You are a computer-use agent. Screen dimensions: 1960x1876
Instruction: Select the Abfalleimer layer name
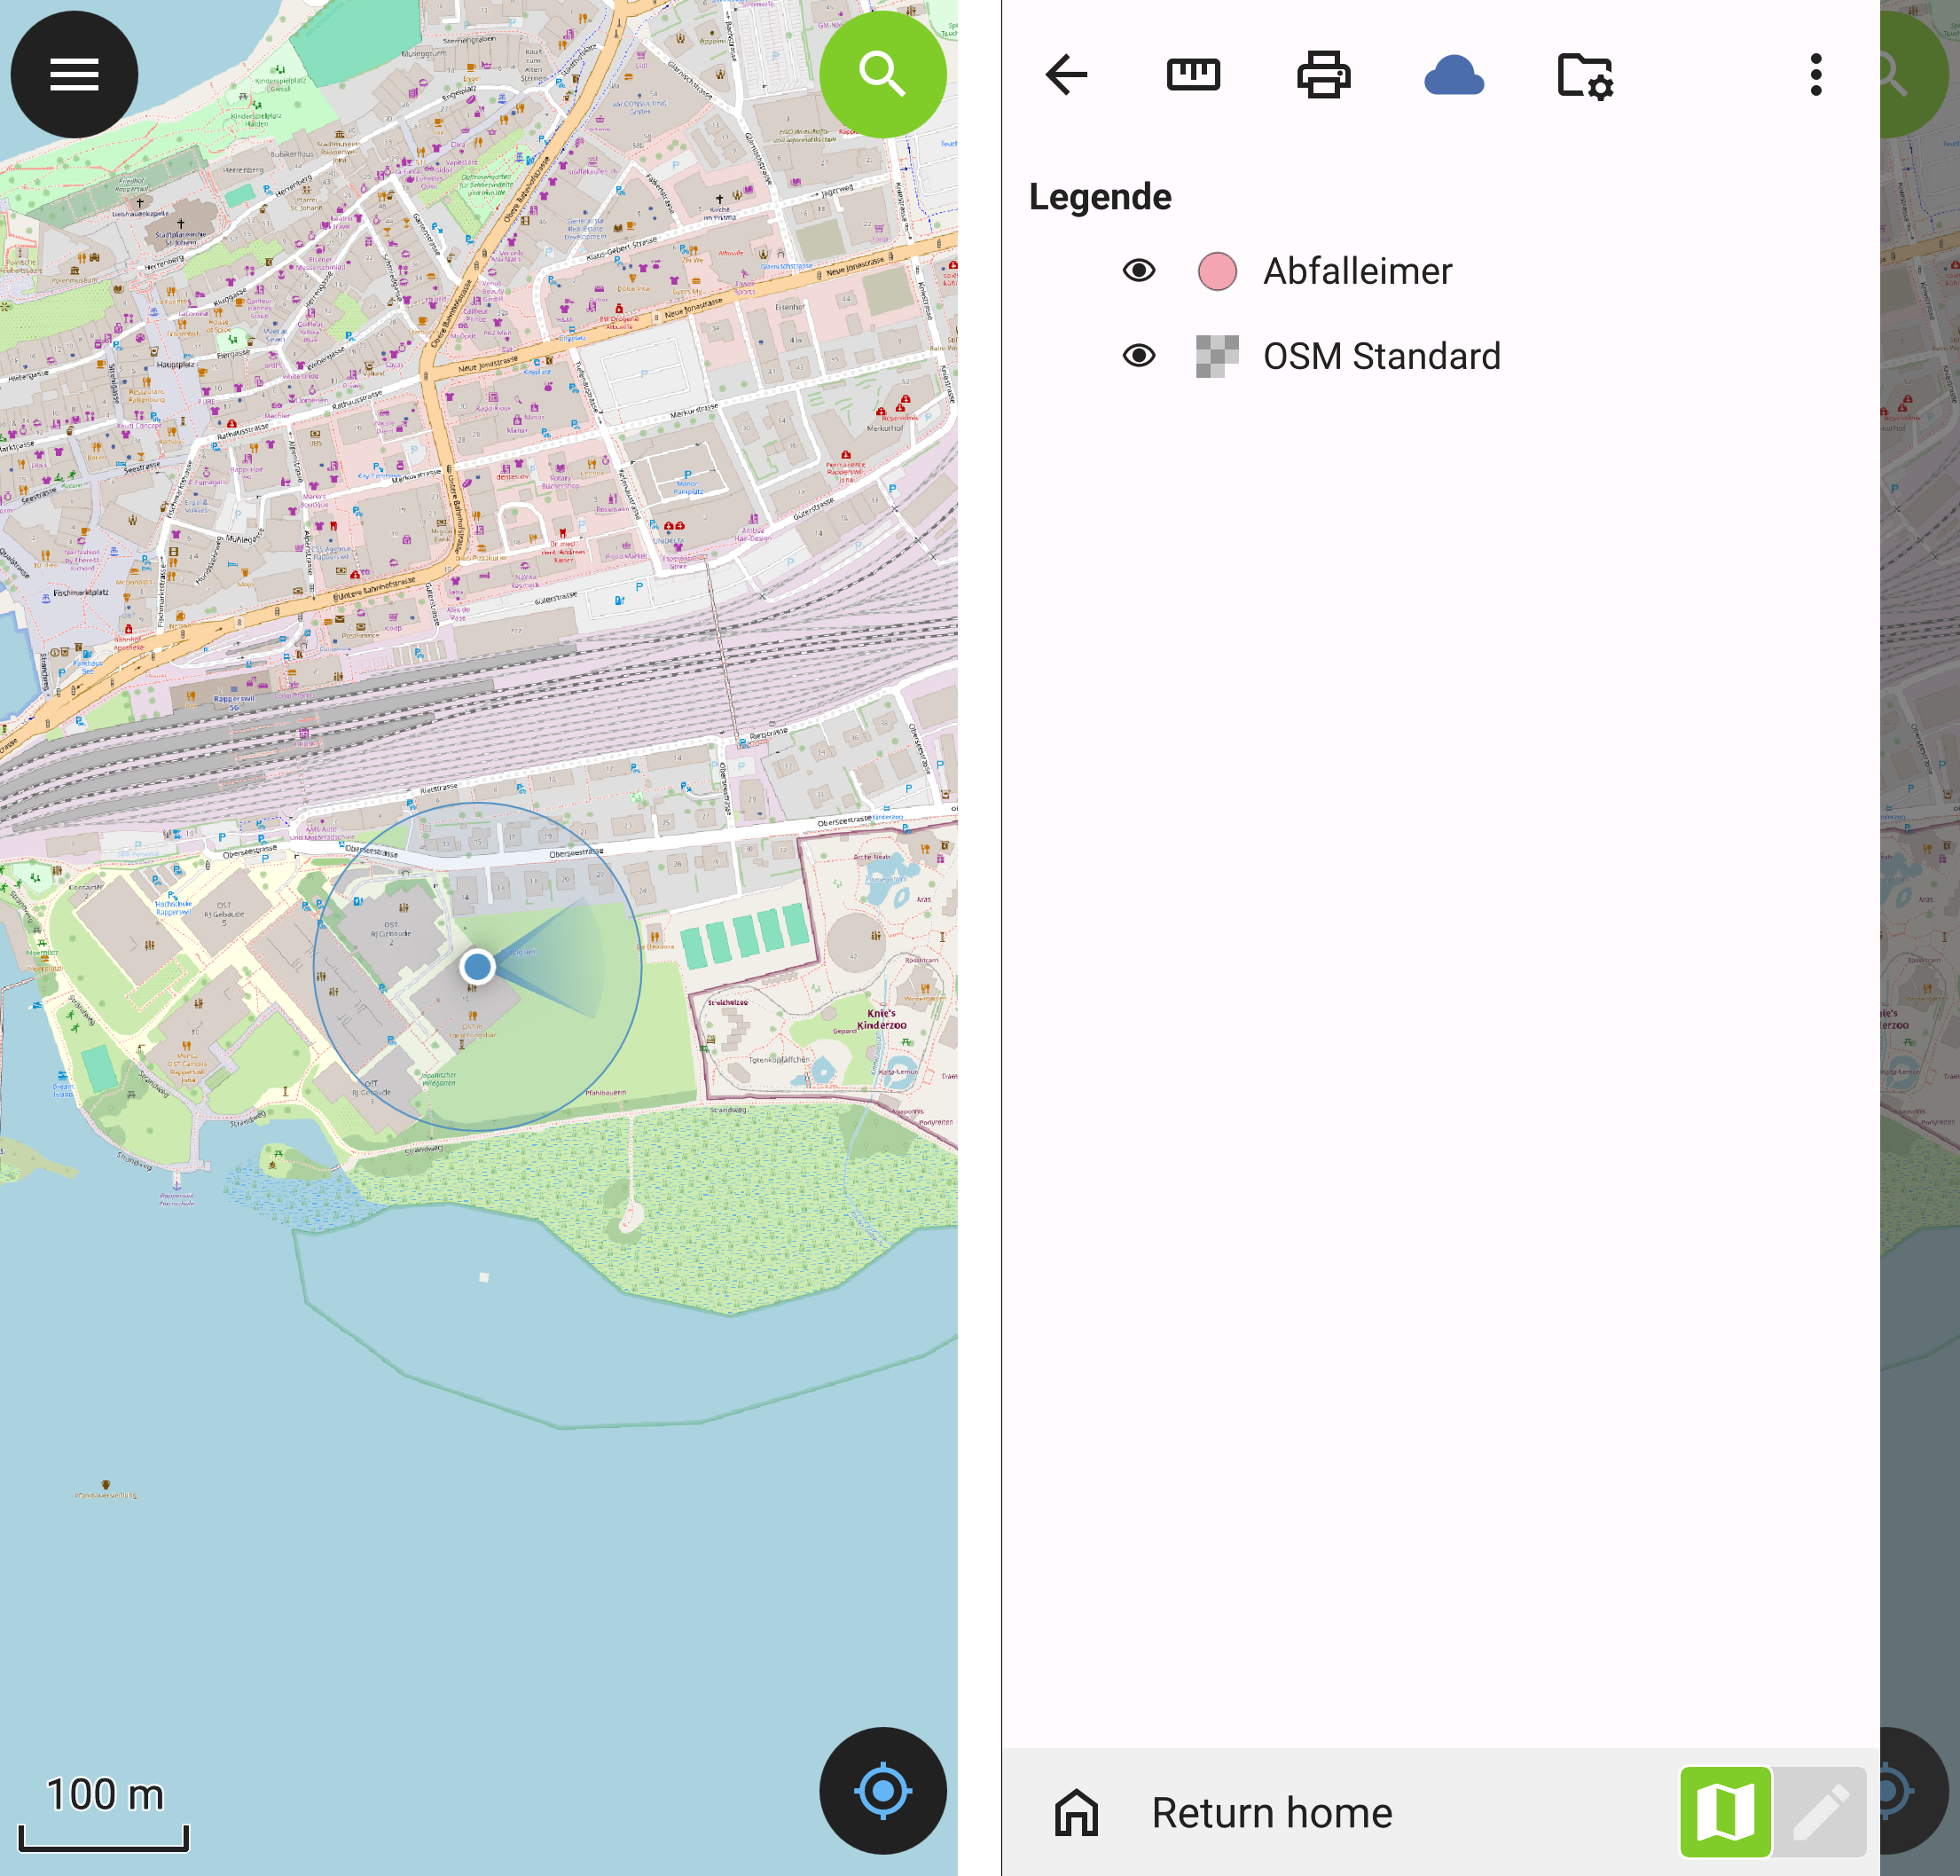[x=1356, y=271]
